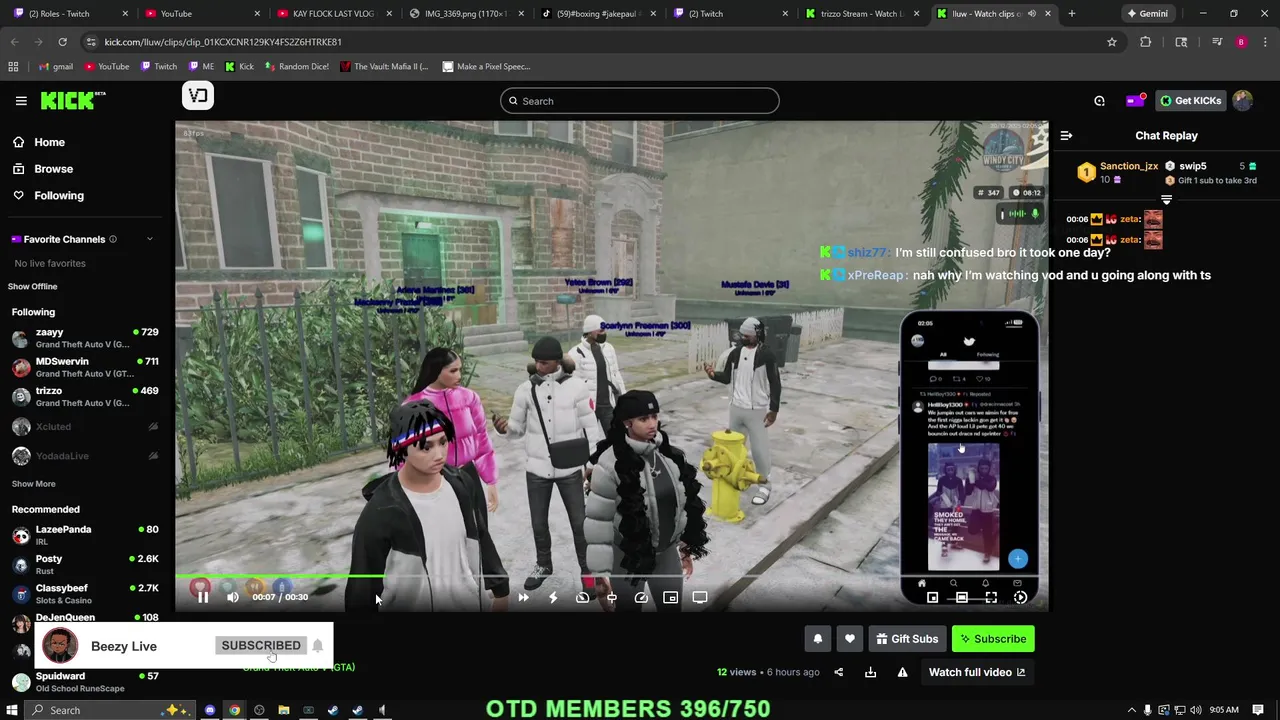Open the Twitch bookmark
Viewport: 1280px width, 720px height.
click(159, 67)
